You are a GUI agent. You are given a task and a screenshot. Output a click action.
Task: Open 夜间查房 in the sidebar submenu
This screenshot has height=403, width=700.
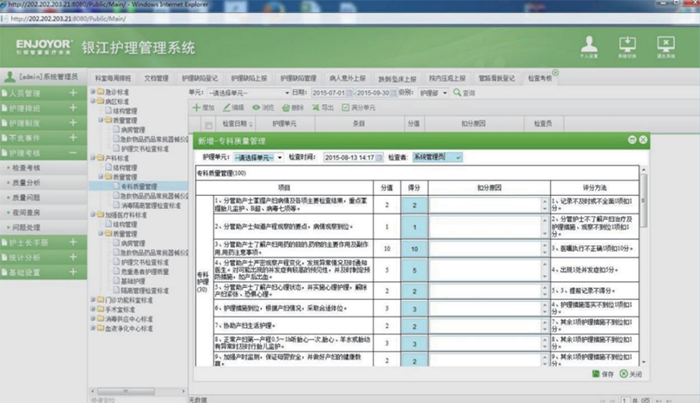click(x=26, y=212)
